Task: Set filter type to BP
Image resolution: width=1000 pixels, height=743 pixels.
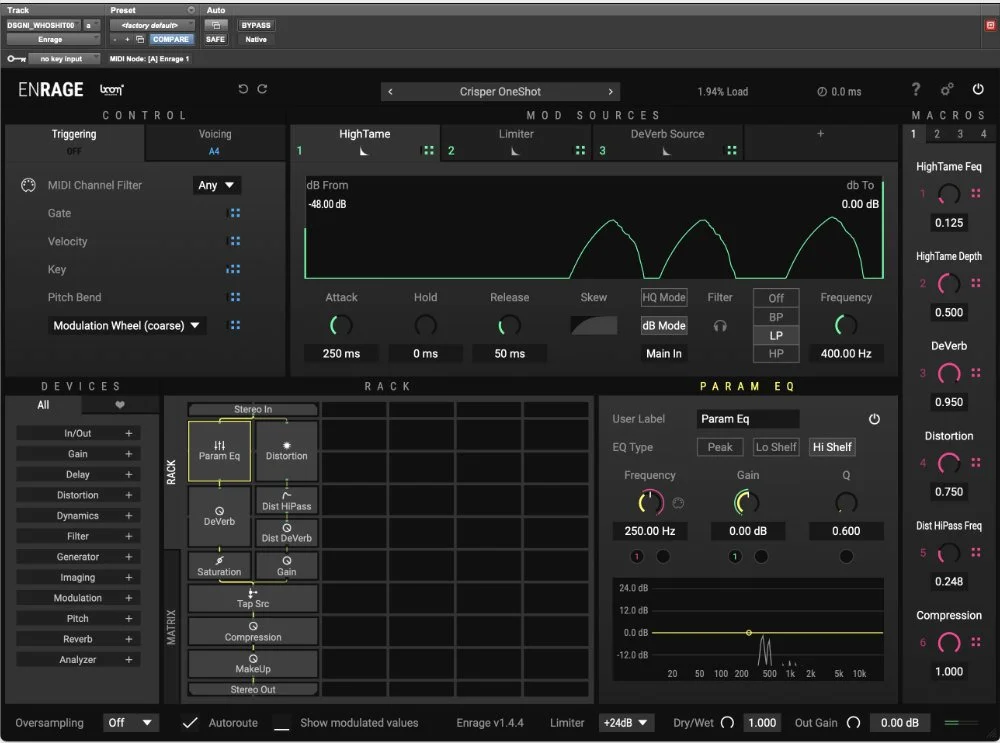Action: pos(776,317)
